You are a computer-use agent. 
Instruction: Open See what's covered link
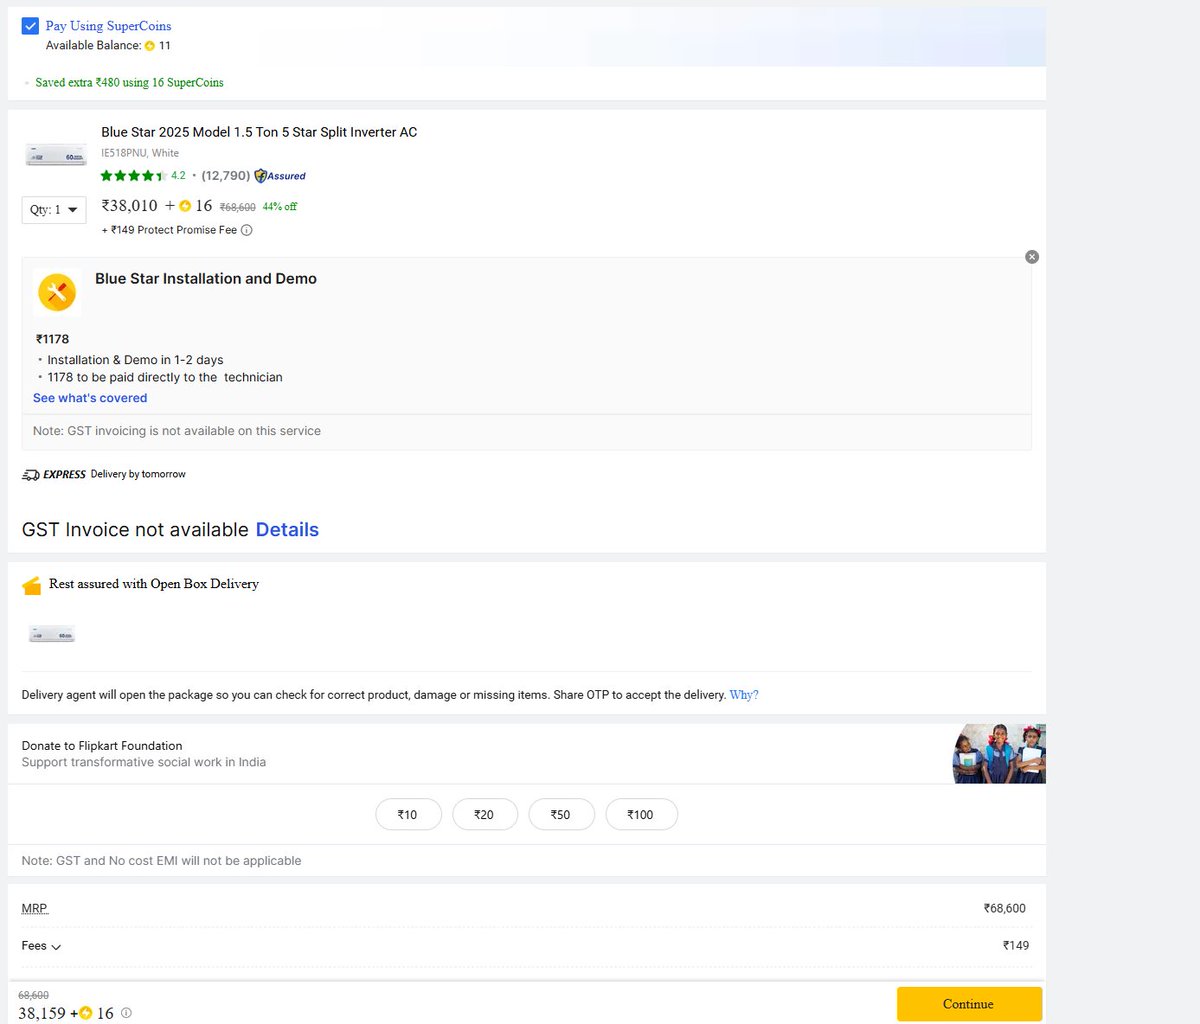tap(90, 398)
